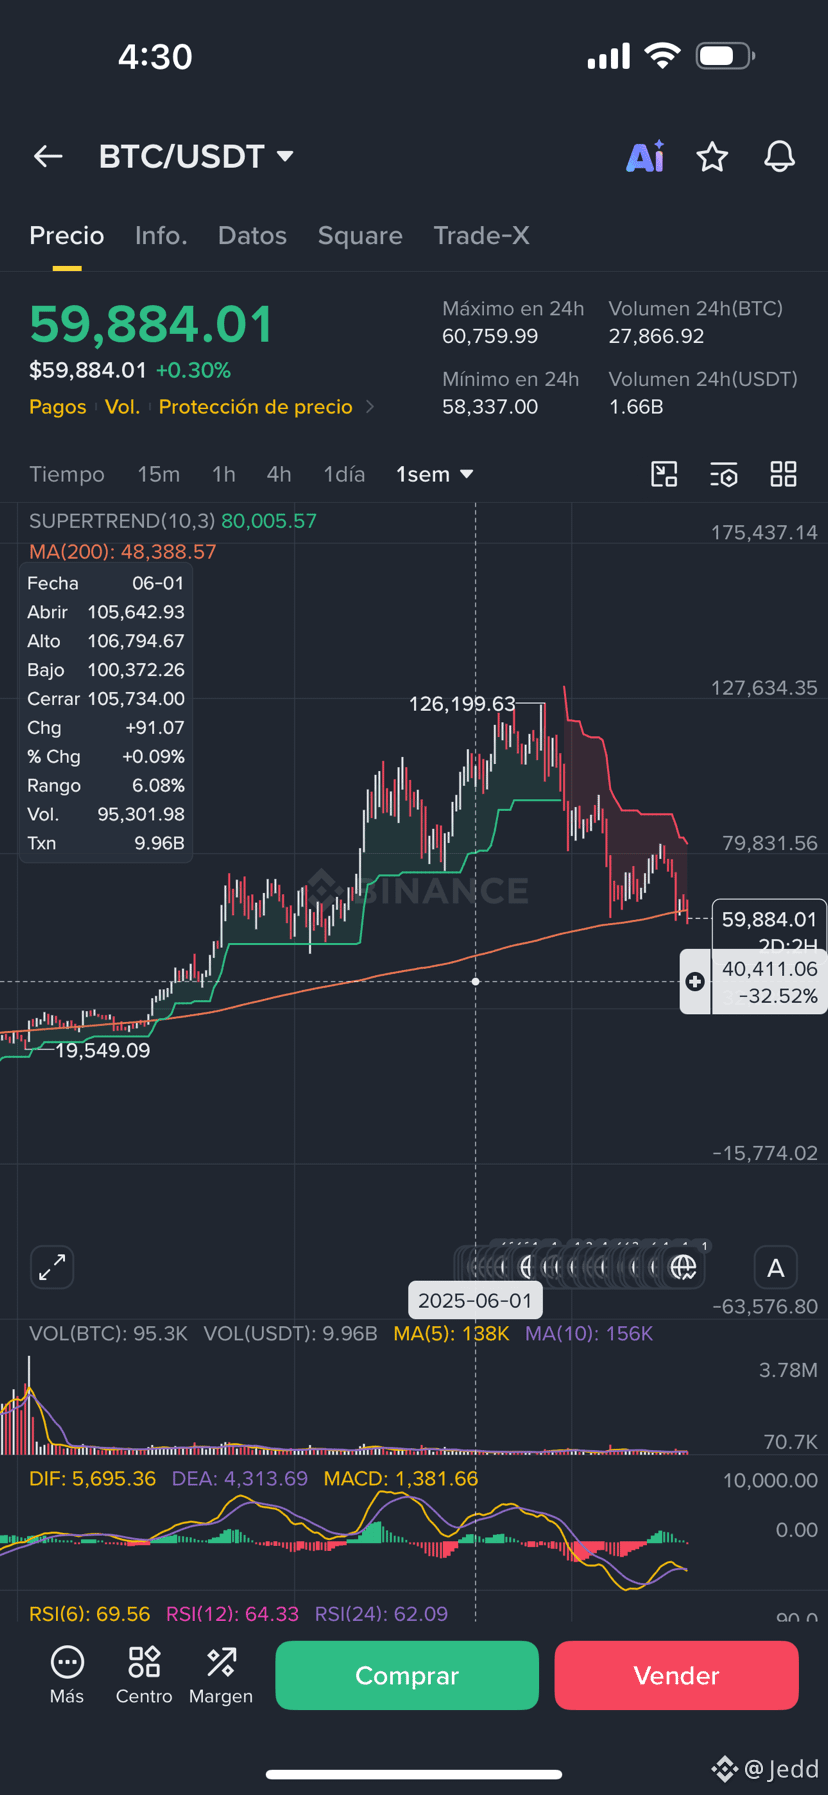Switch chart interval to 1h

(224, 474)
